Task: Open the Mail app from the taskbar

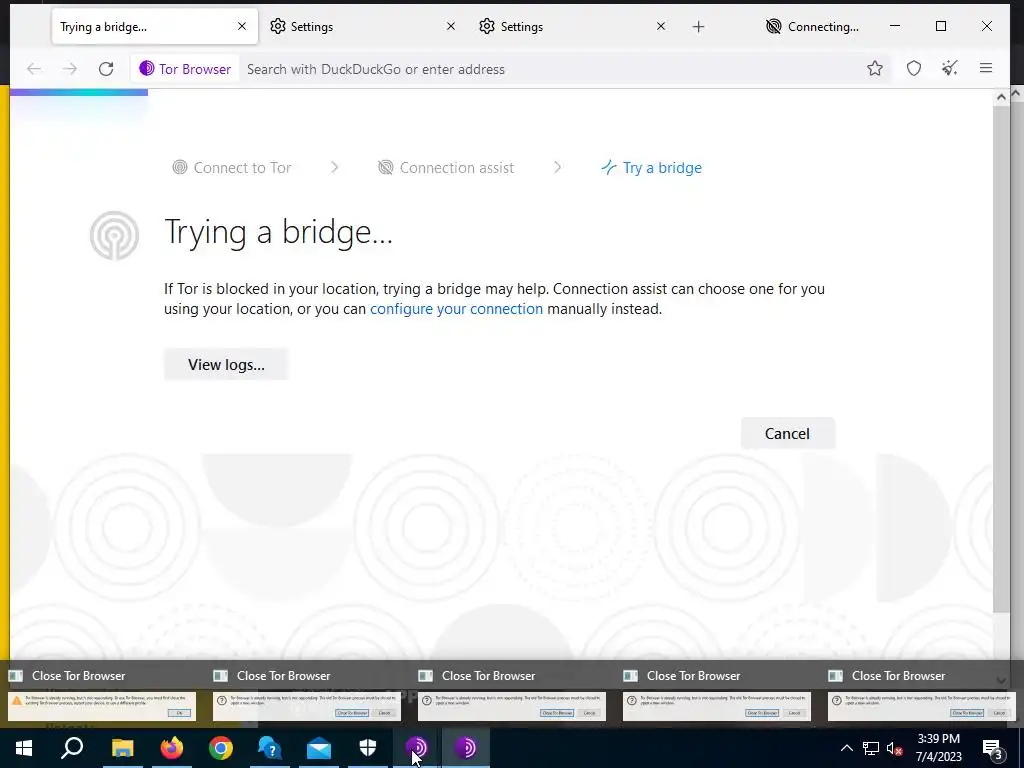Action: tap(319, 748)
